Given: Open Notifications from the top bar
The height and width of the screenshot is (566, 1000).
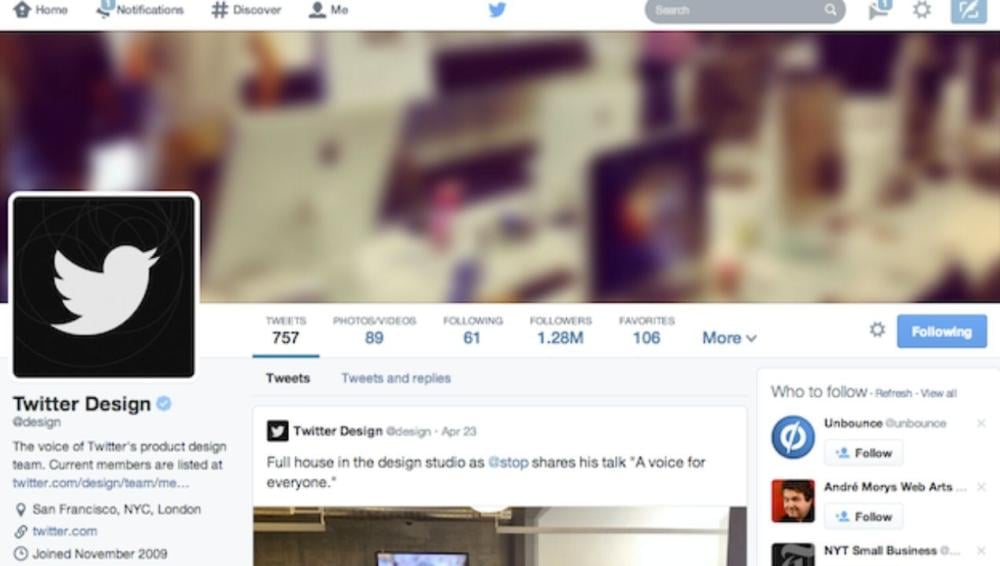Looking at the screenshot, I should [140, 10].
